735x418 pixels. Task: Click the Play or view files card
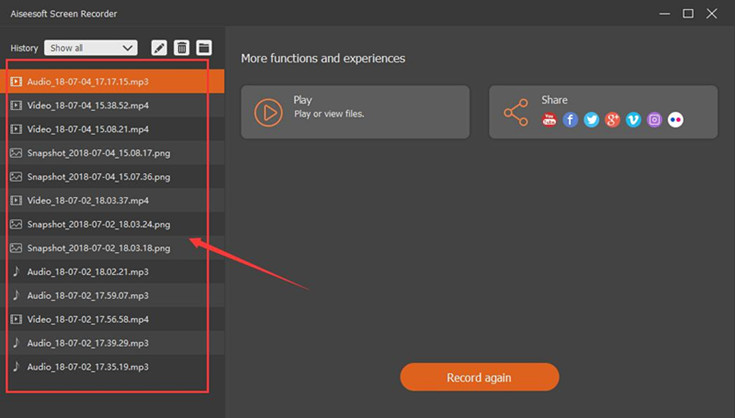(x=355, y=112)
